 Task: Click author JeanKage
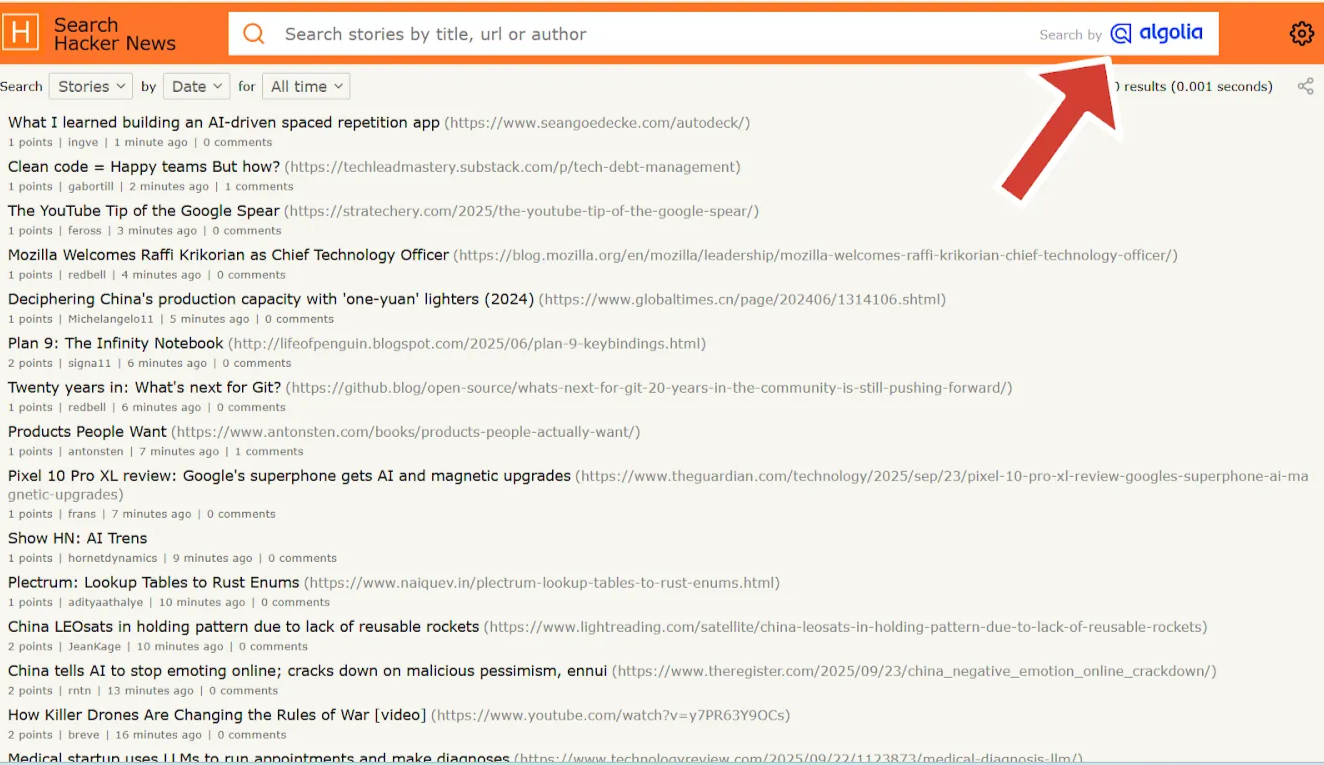(94, 646)
